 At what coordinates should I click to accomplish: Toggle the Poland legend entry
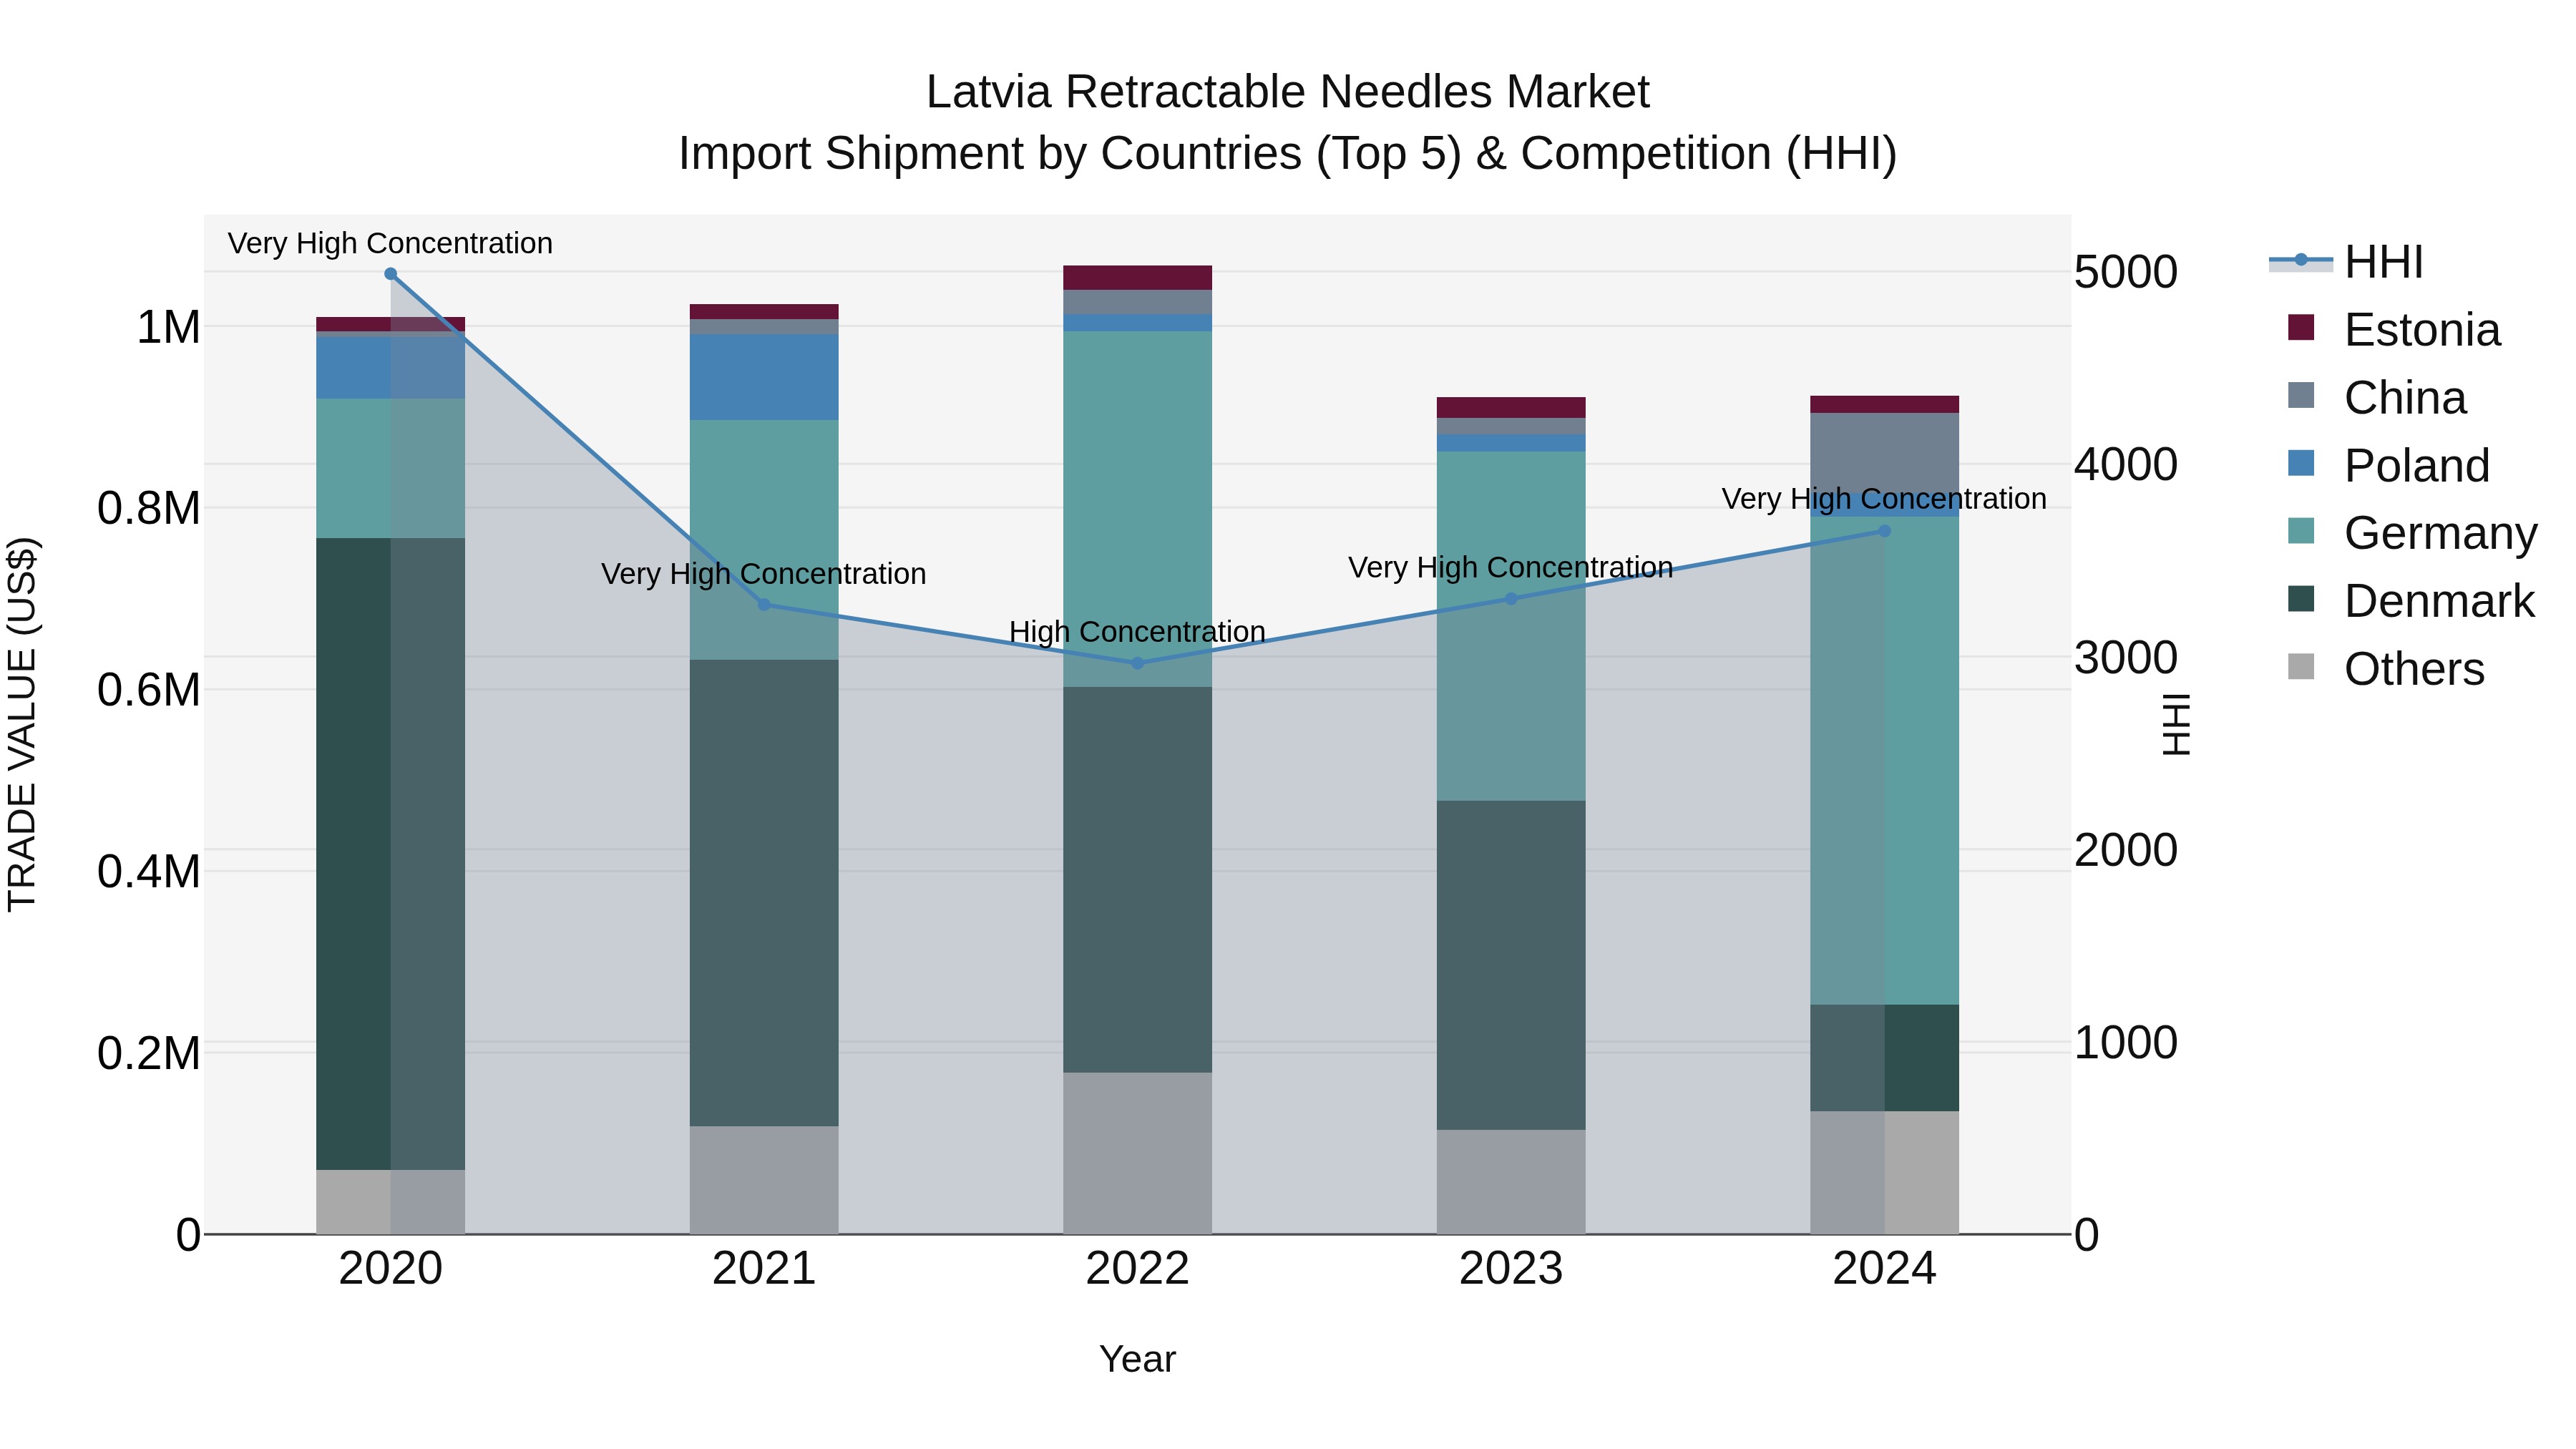click(x=2388, y=466)
